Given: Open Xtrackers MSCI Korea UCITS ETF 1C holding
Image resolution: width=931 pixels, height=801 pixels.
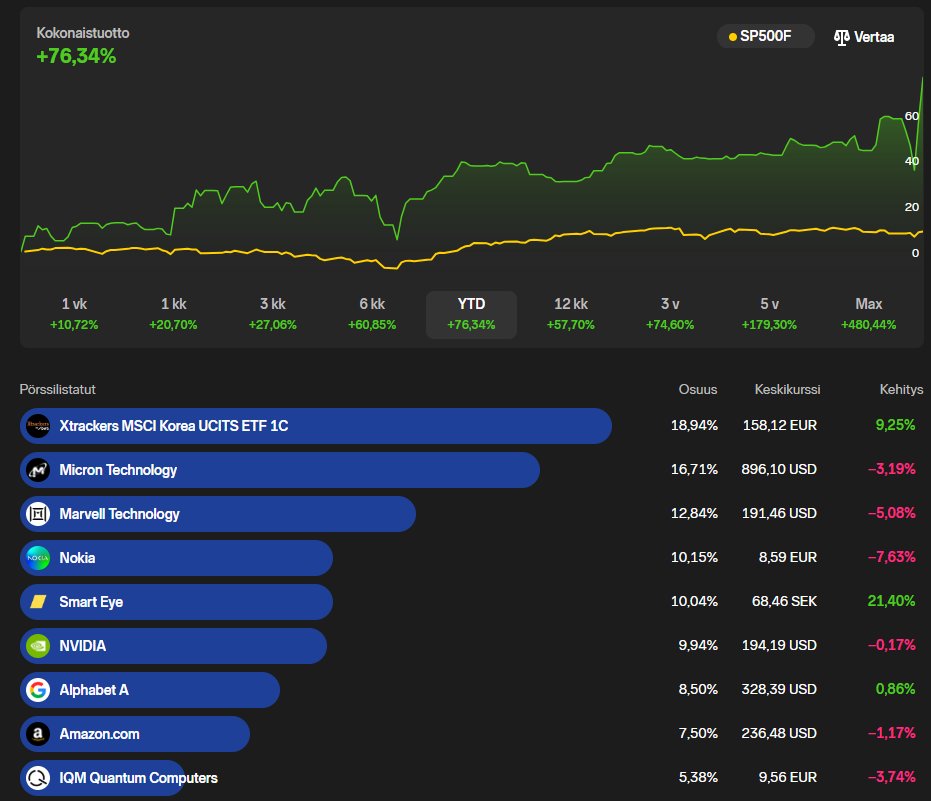Looking at the screenshot, I should pyautogui.click(x=316, y=426).
